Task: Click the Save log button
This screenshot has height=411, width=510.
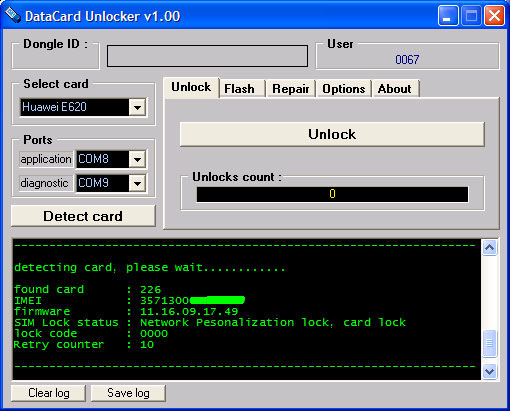Action: tap(128, 393)
